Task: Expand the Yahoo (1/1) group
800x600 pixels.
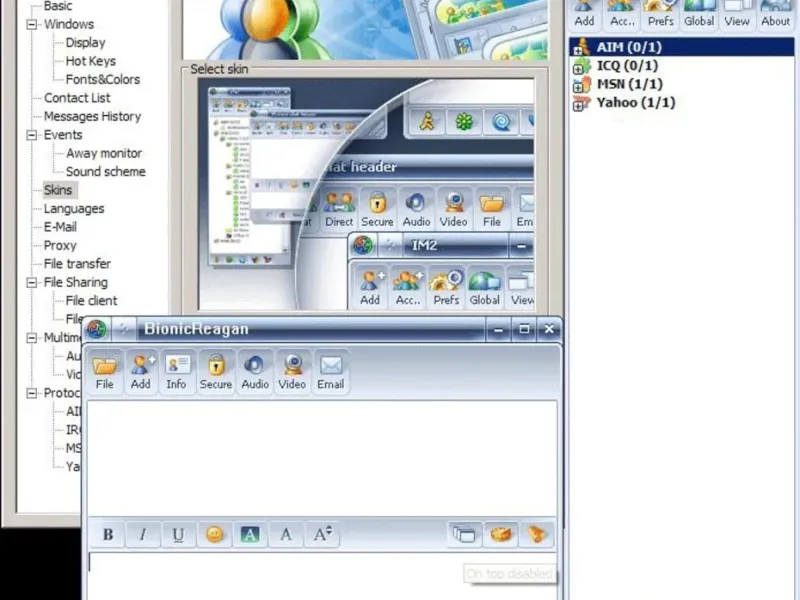Action: (578, 106)
